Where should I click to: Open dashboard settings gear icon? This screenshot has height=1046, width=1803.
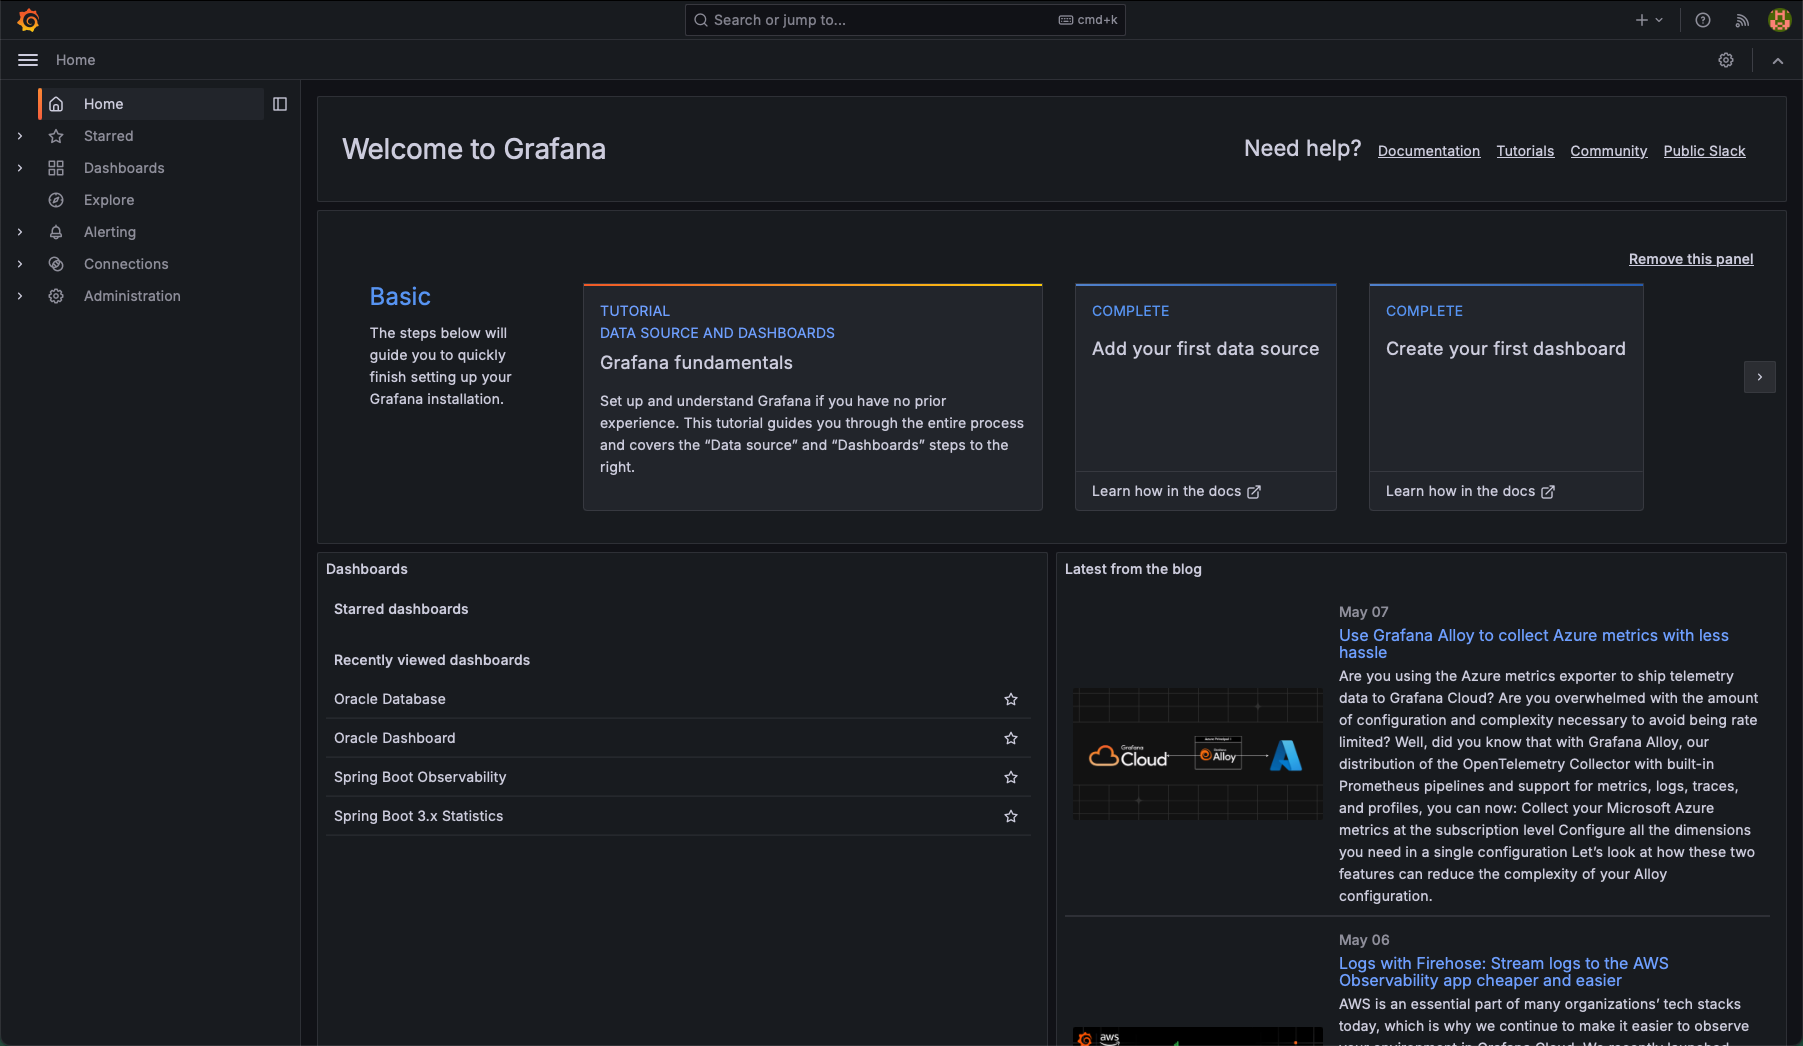coord(1726,60)
